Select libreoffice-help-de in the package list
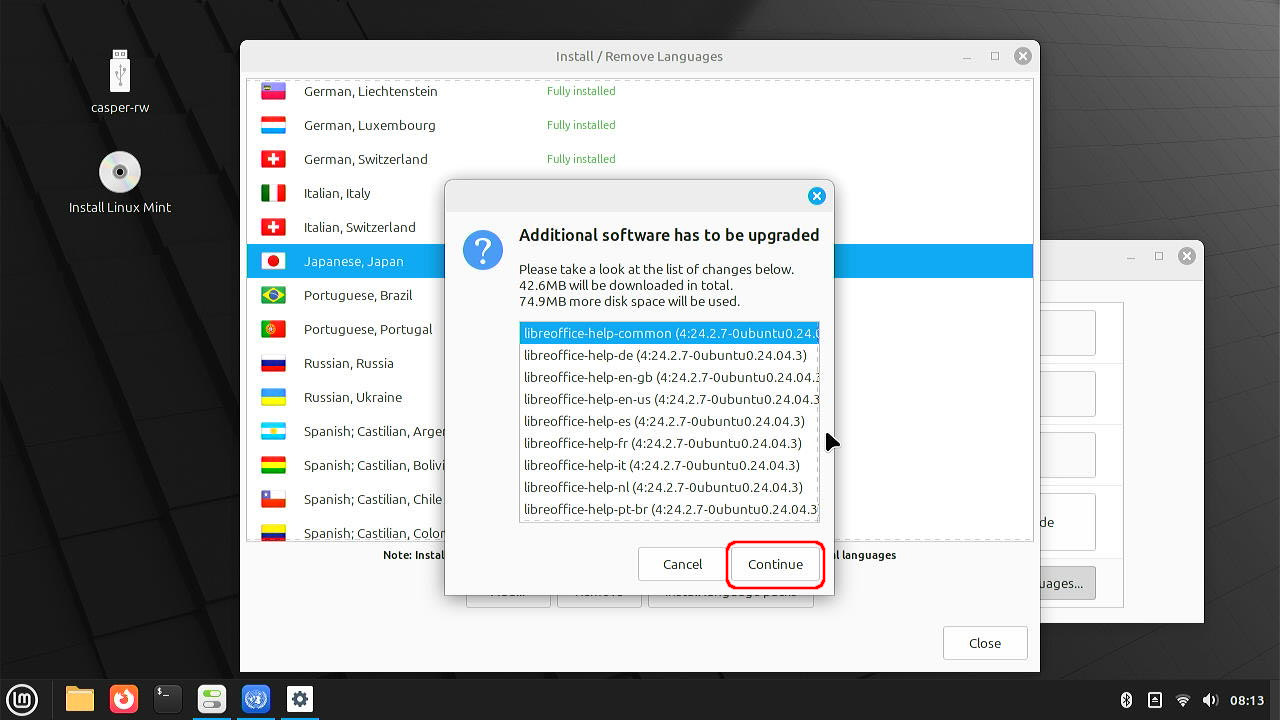1280x720 pixels. click(665, 355)
